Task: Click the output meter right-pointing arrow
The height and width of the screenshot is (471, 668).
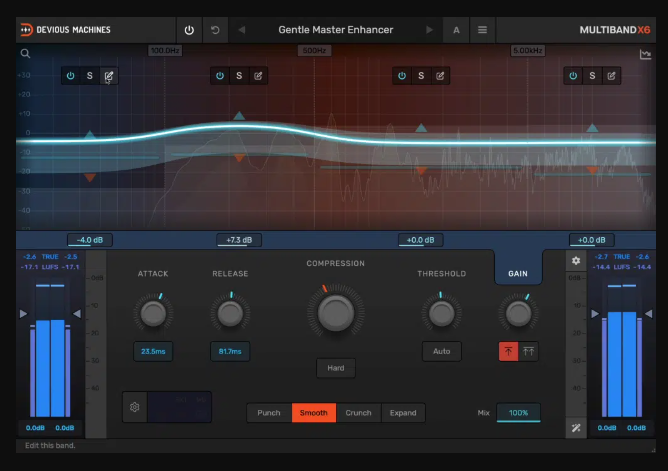Action: pyautogui.click(x=595, y=314)
